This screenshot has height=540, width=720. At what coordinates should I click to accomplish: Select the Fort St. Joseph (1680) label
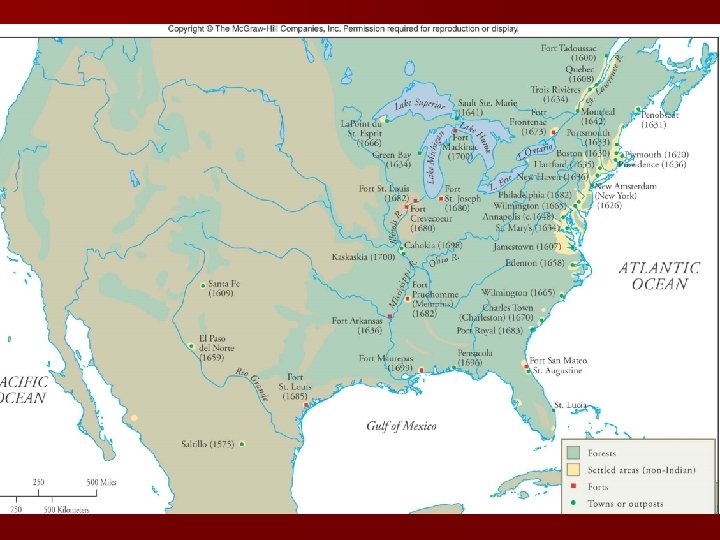click(462, 198)
